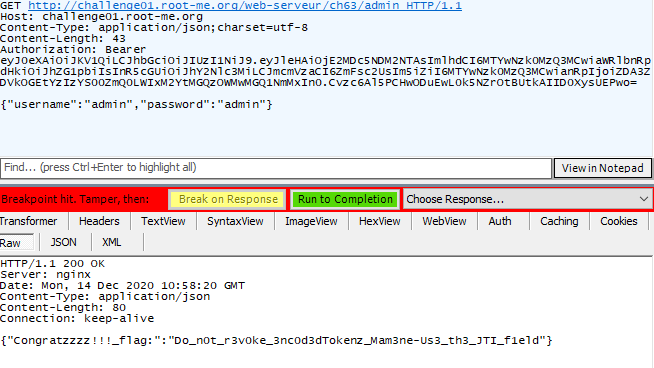Image resolution: width=654 pixels, height=368 pixels.
Task: Click the 'Content-Length: 43' request line
Action: [x=63, y=38]
